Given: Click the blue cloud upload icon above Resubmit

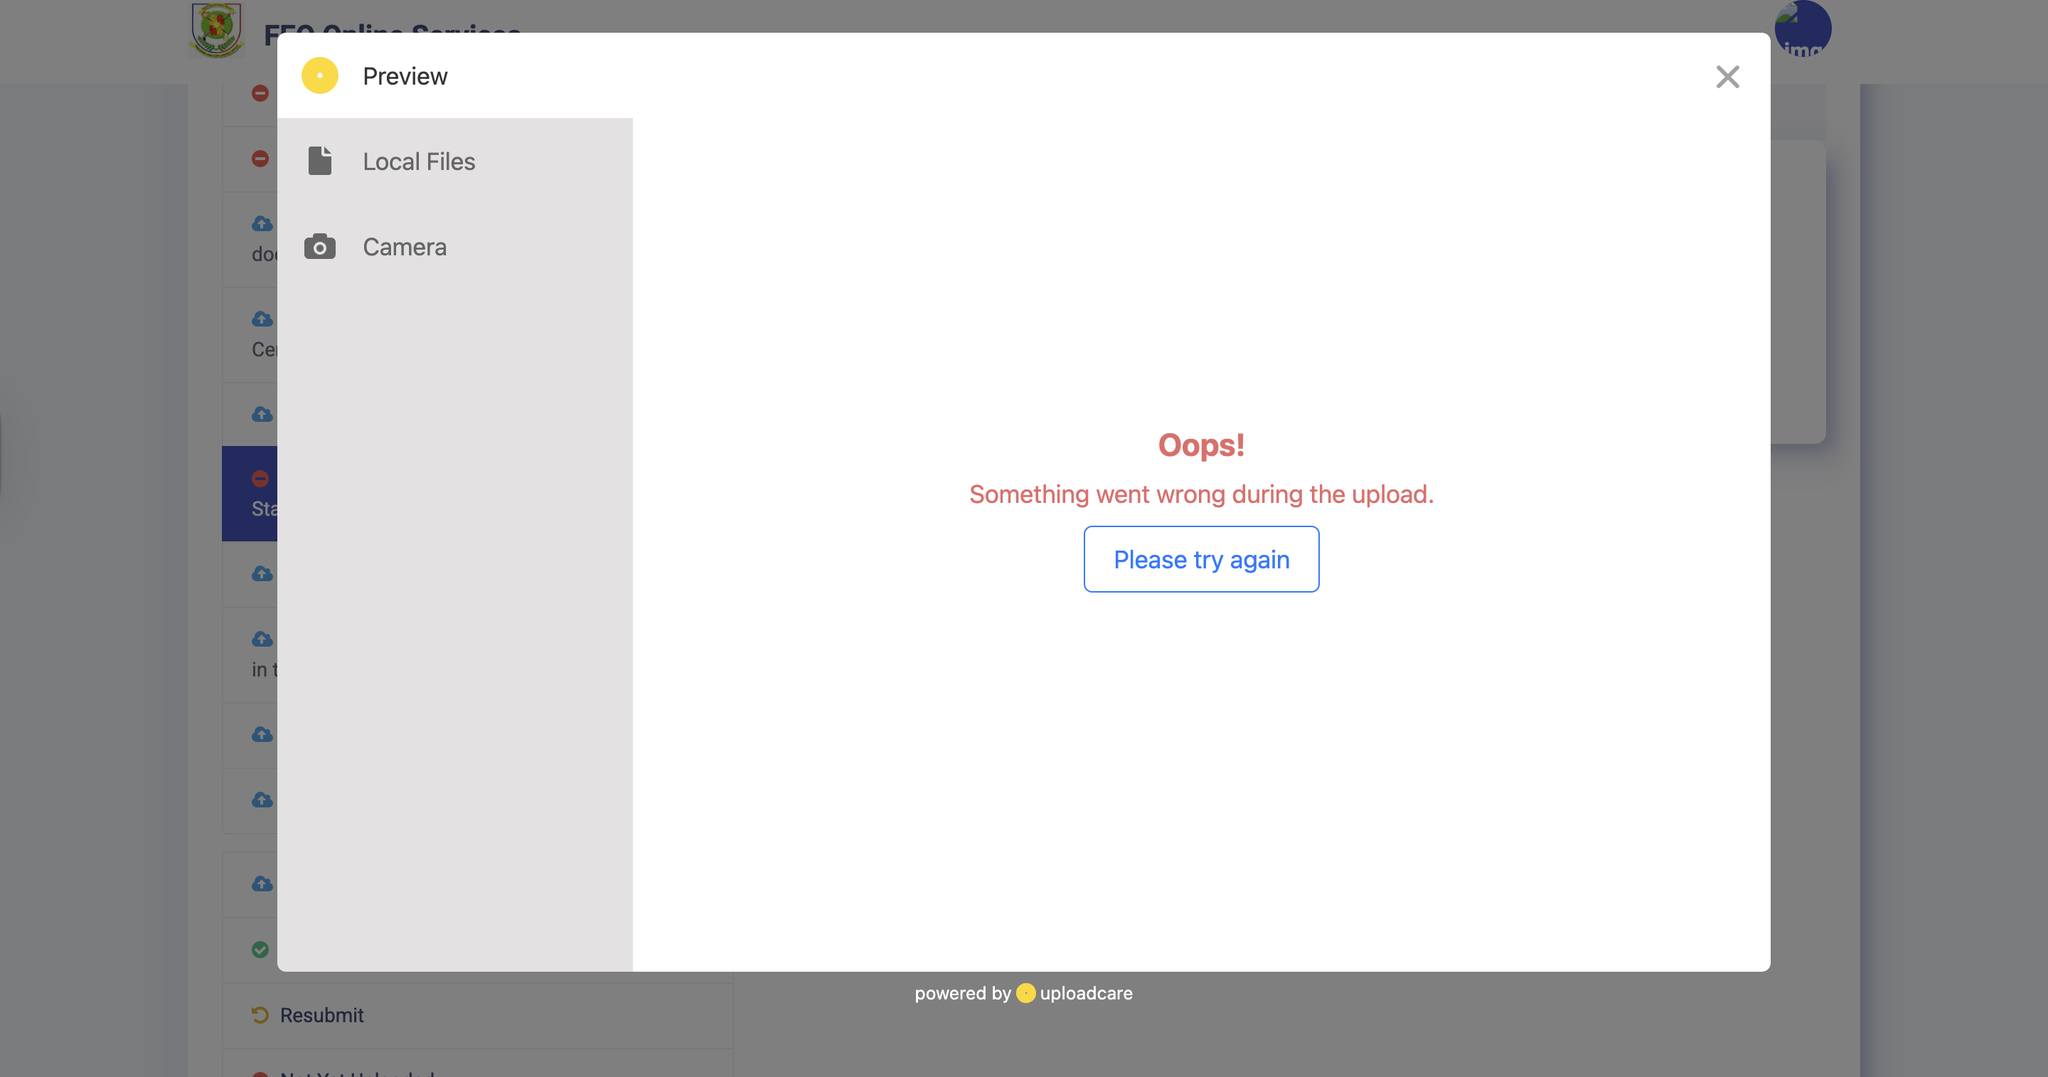Looking at the screenshot, I should pos(262,884).
